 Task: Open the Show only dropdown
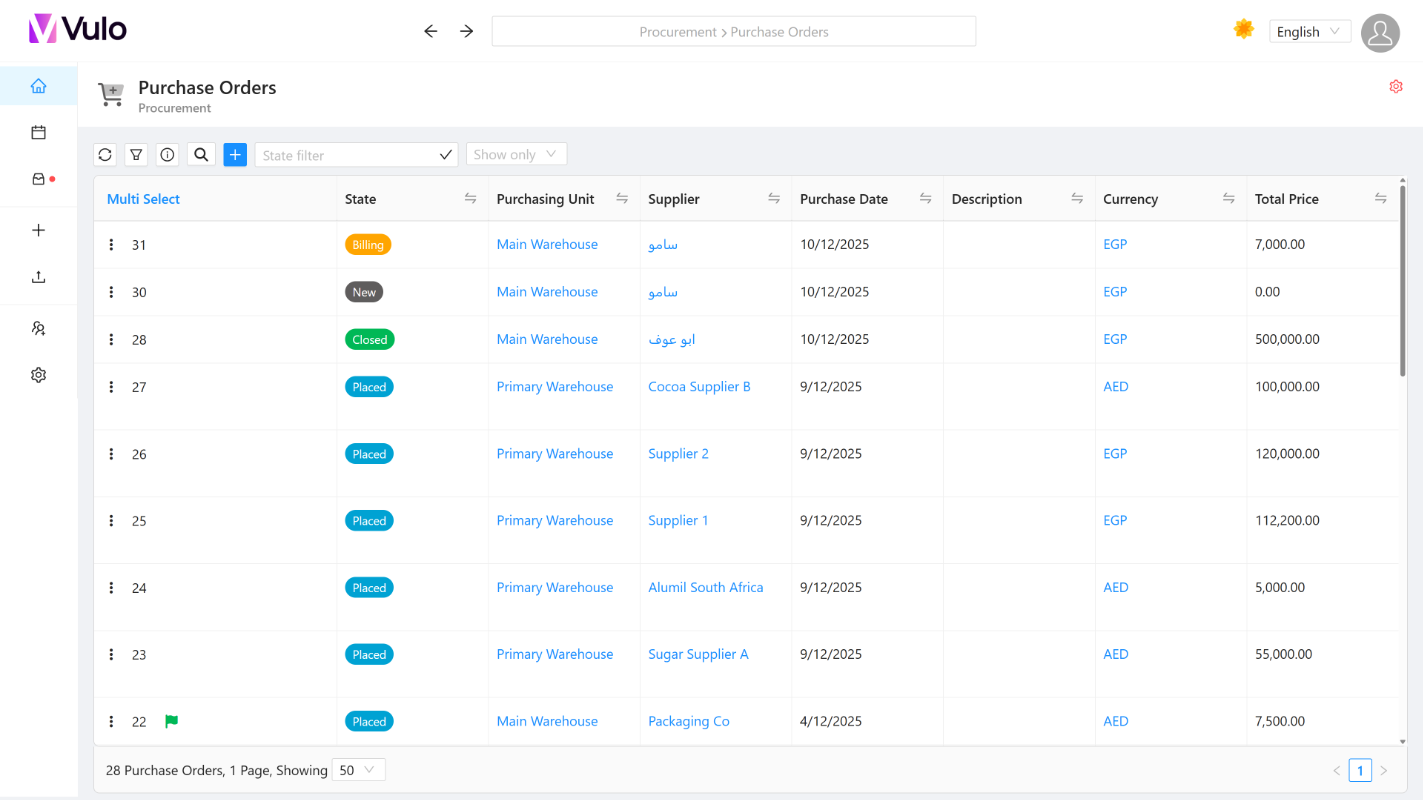click(516, 153)
